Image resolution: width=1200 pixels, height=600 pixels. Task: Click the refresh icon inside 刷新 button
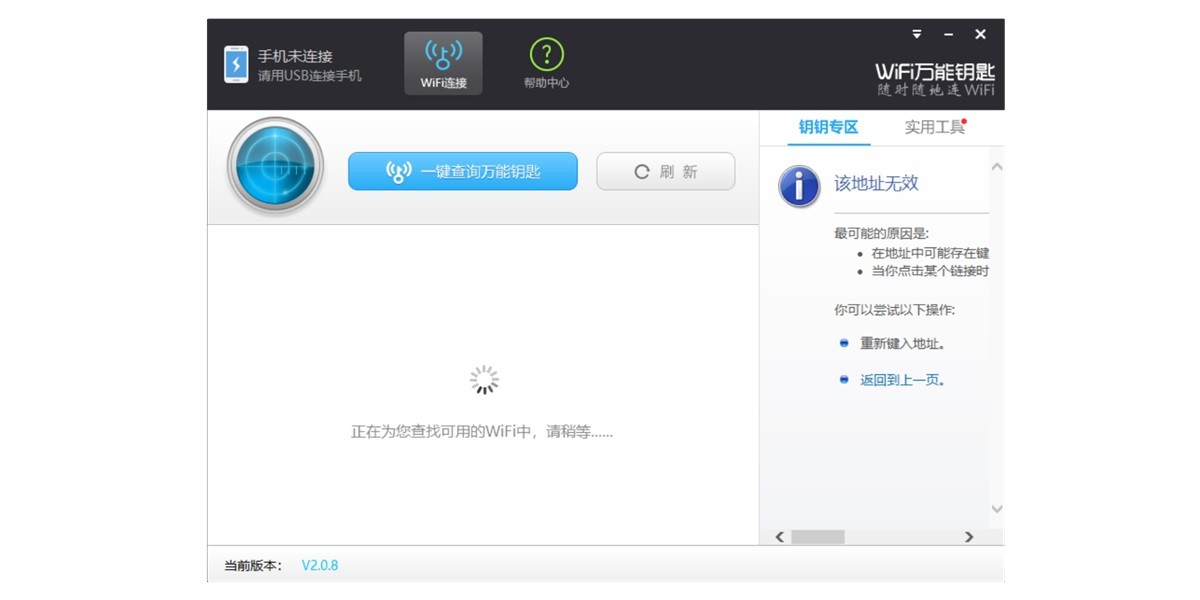pos(641,171)
